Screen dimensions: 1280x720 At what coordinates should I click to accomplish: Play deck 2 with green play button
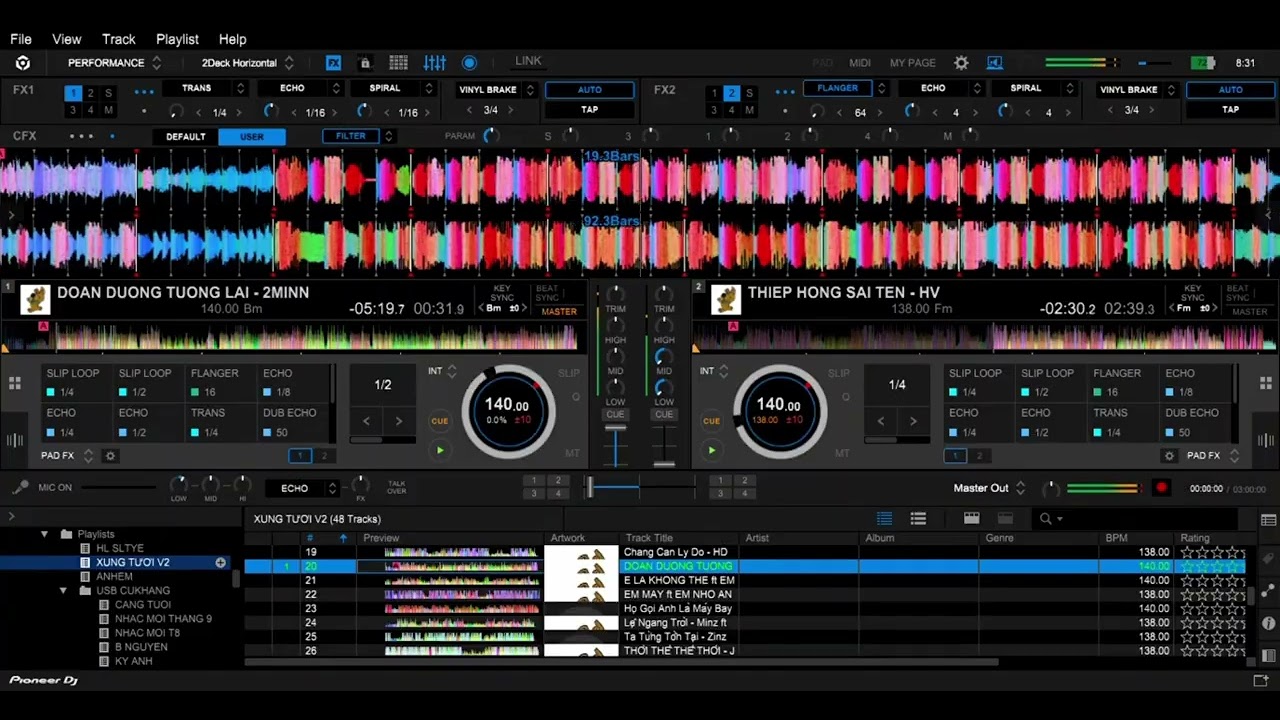point(711,451)
